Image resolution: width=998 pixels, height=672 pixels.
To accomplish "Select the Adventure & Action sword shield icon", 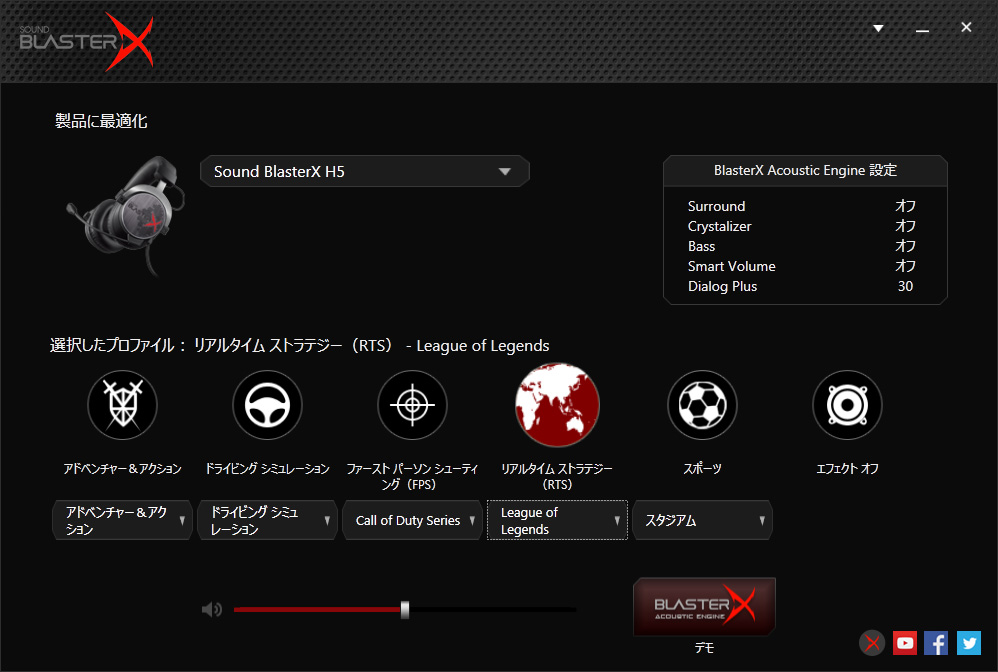I will [x=122, y=405].
